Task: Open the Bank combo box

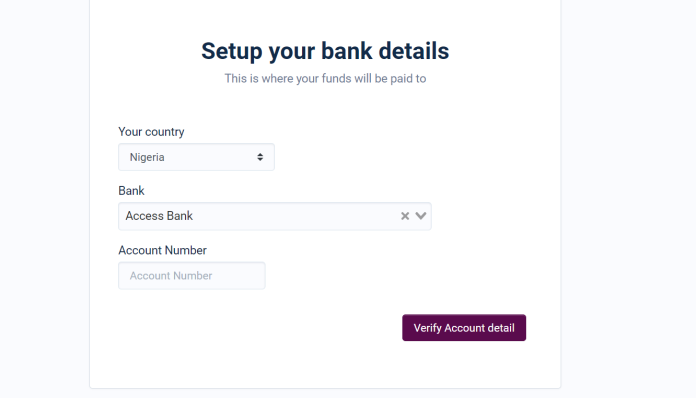Action: [275, 216]
